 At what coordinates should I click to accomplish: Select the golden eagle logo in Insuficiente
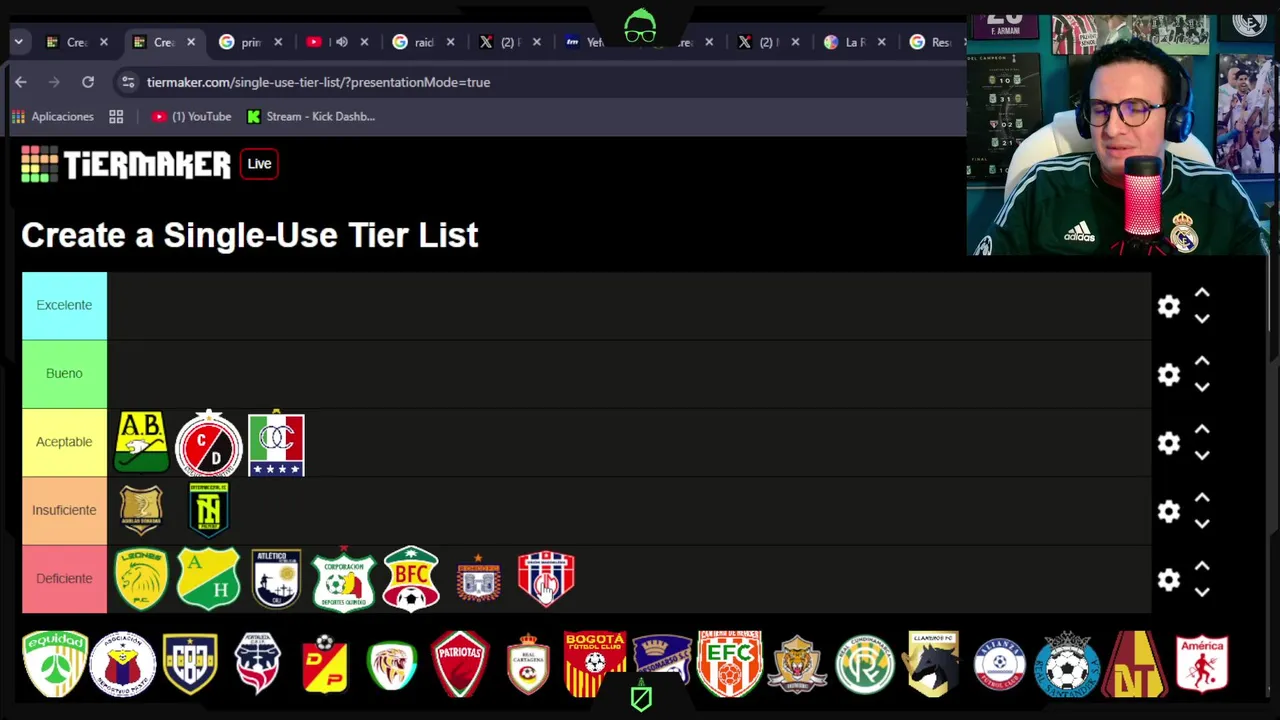click(x=141, y=510)
